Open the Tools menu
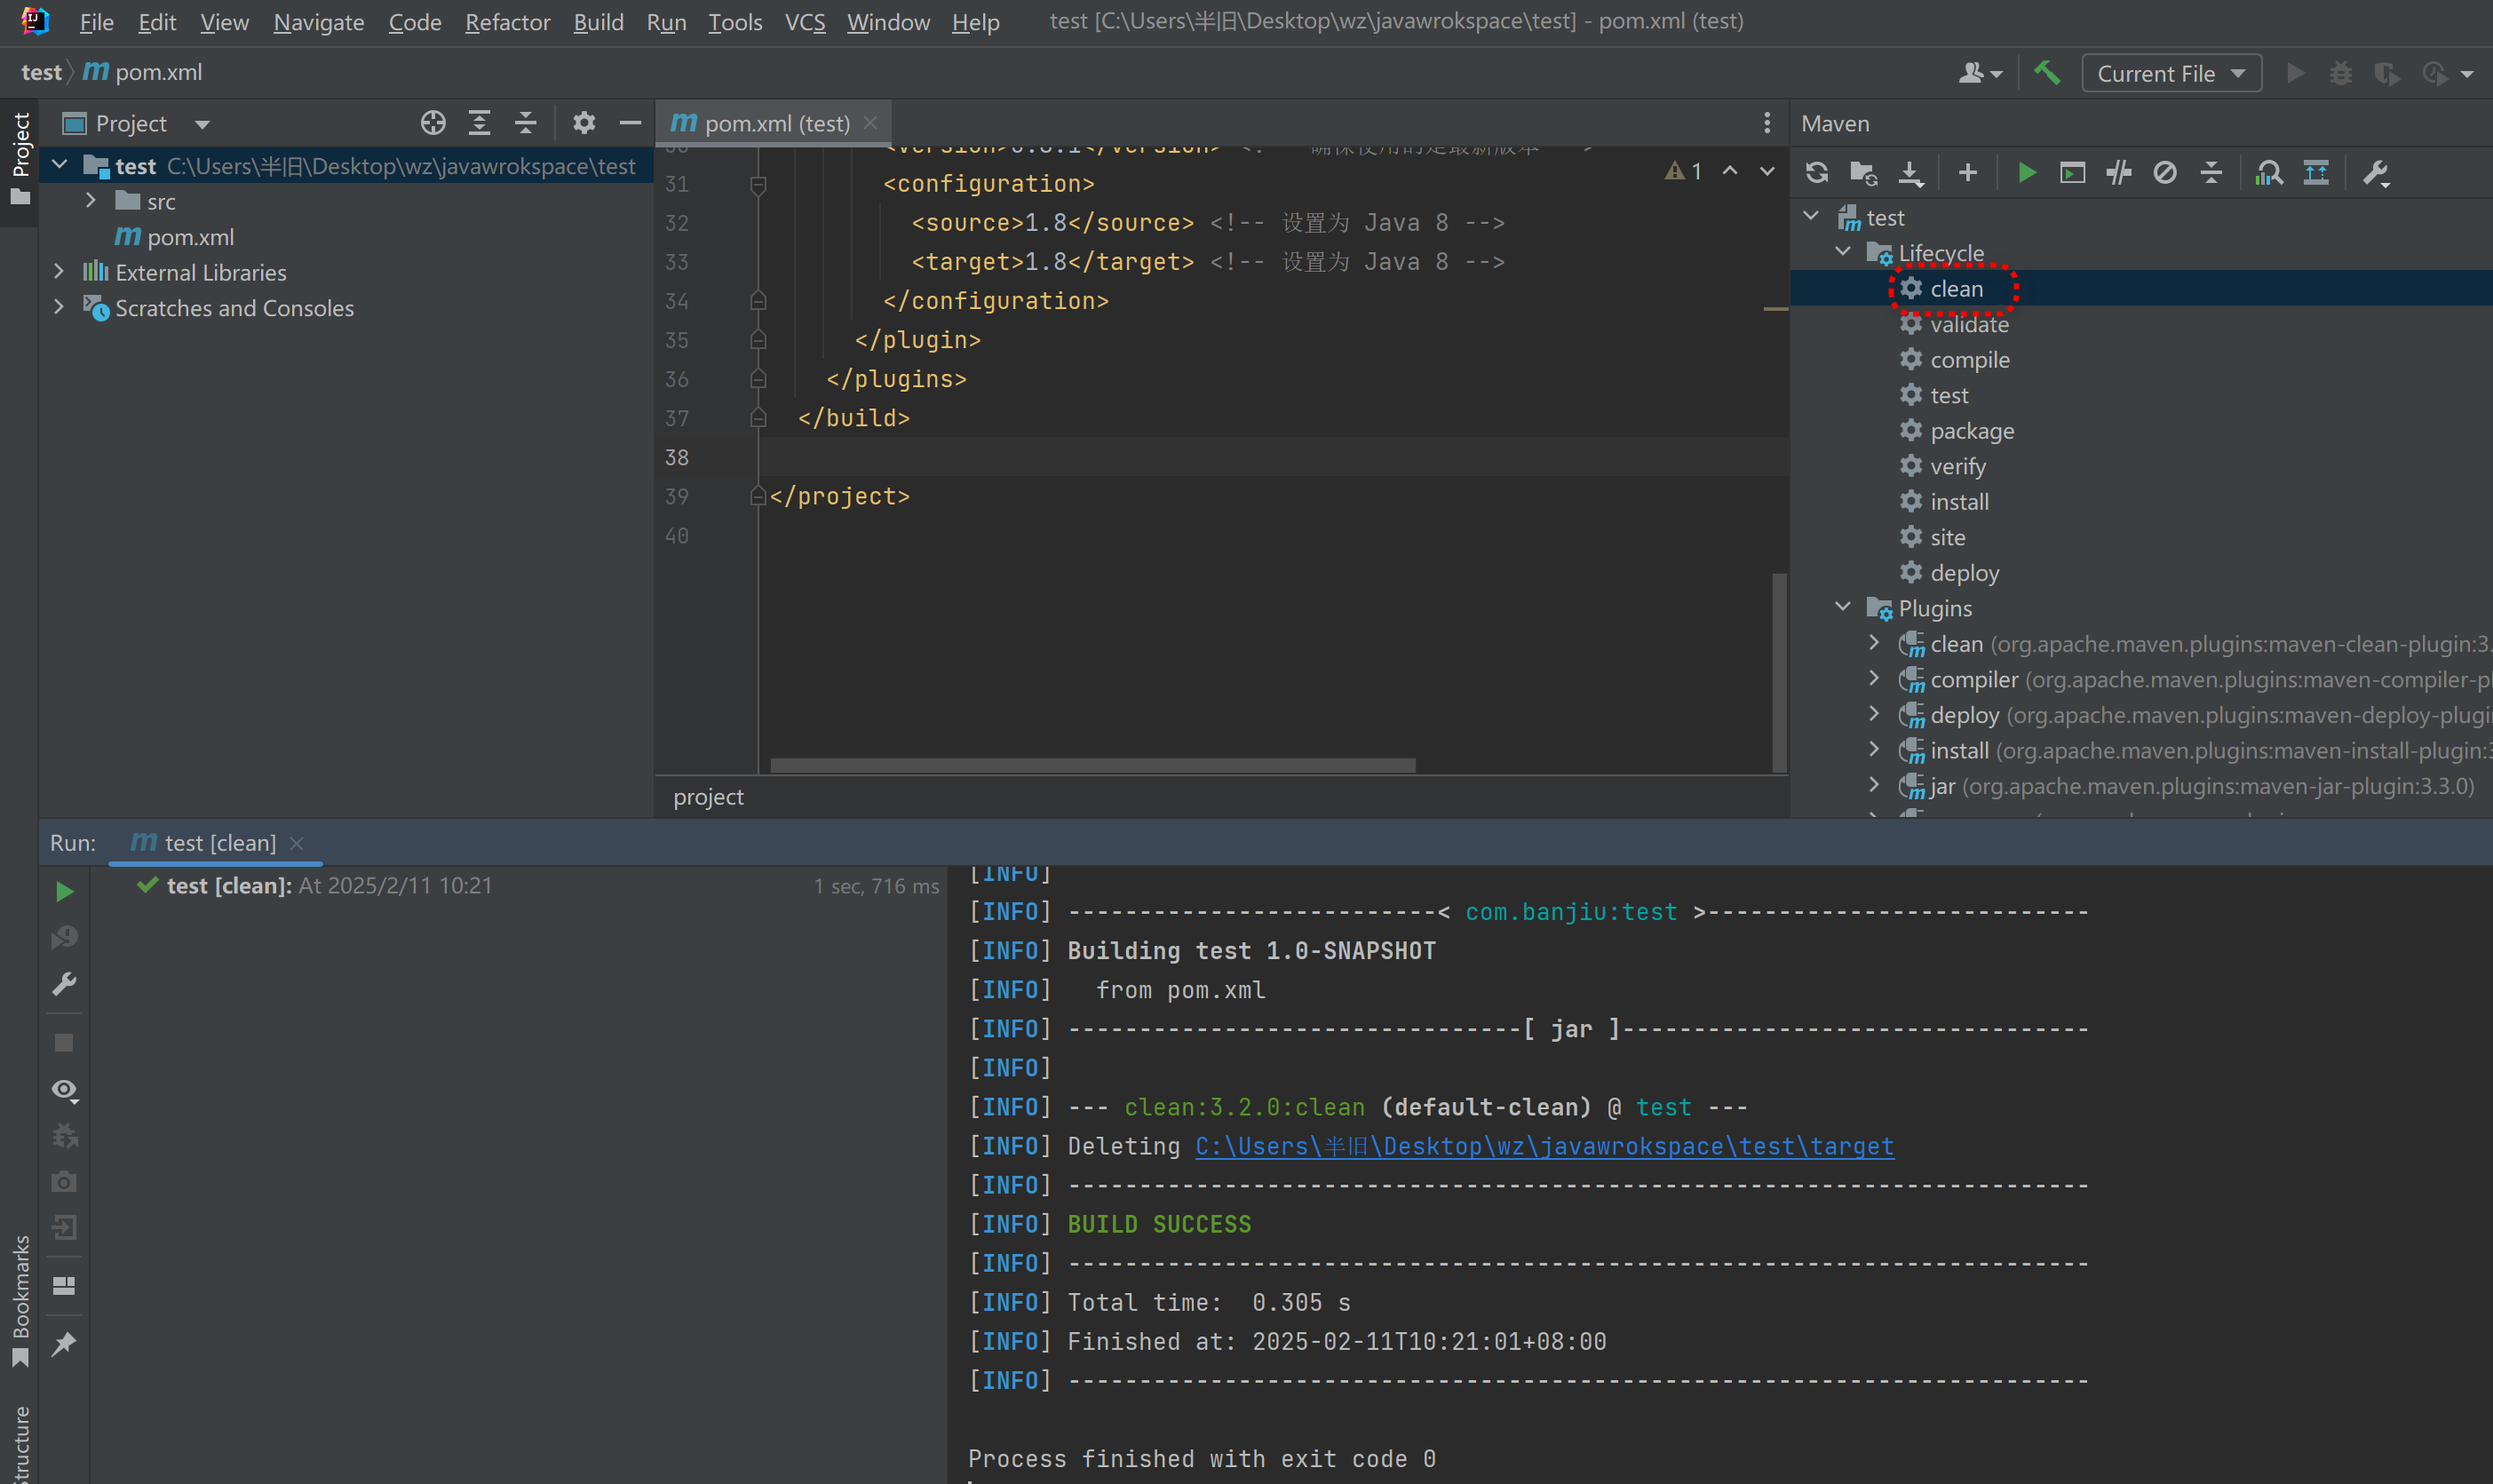 [735, 22]
